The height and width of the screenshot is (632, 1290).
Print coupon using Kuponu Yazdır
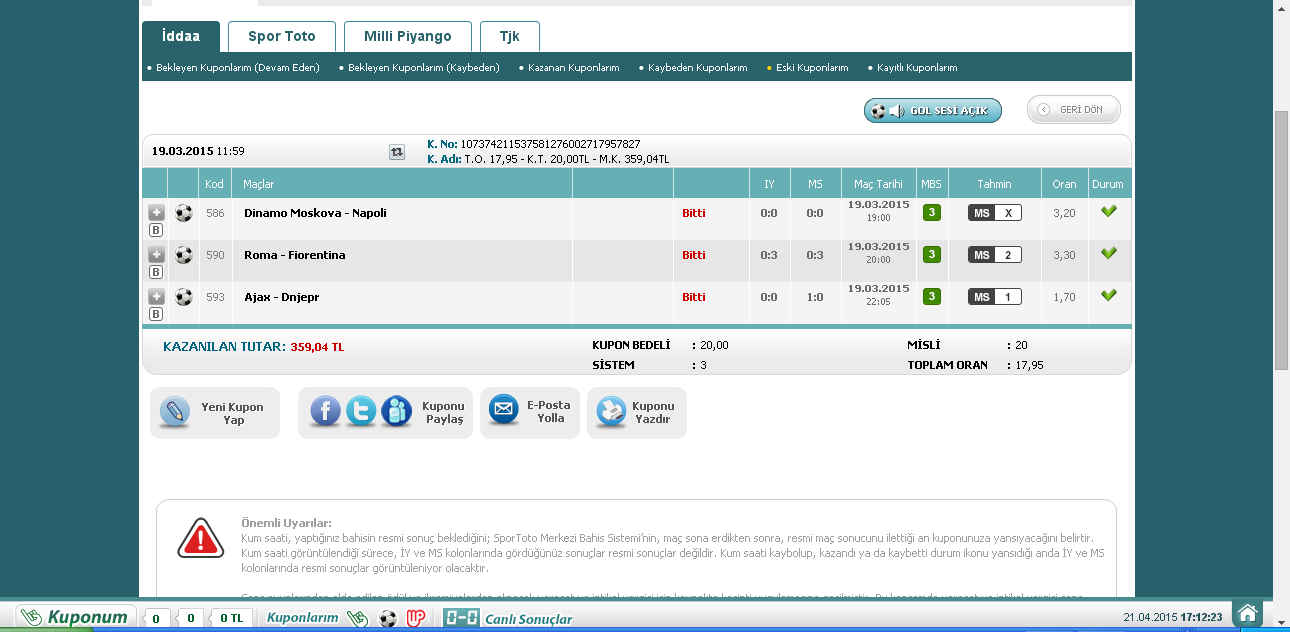[637, 413]
